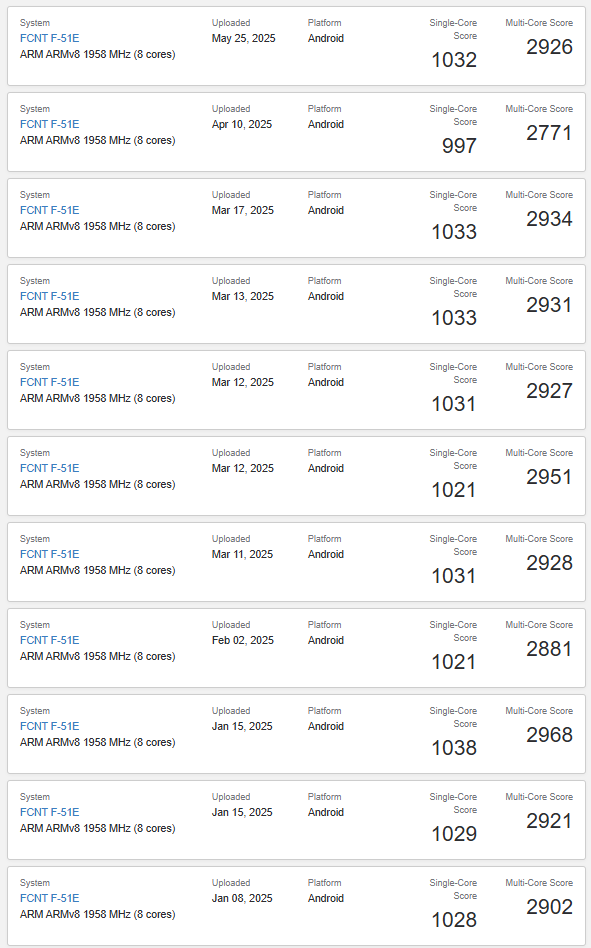Open FCNT F-51E result with multi-core score 2927

pyautogui.click(x=50, y=382)
